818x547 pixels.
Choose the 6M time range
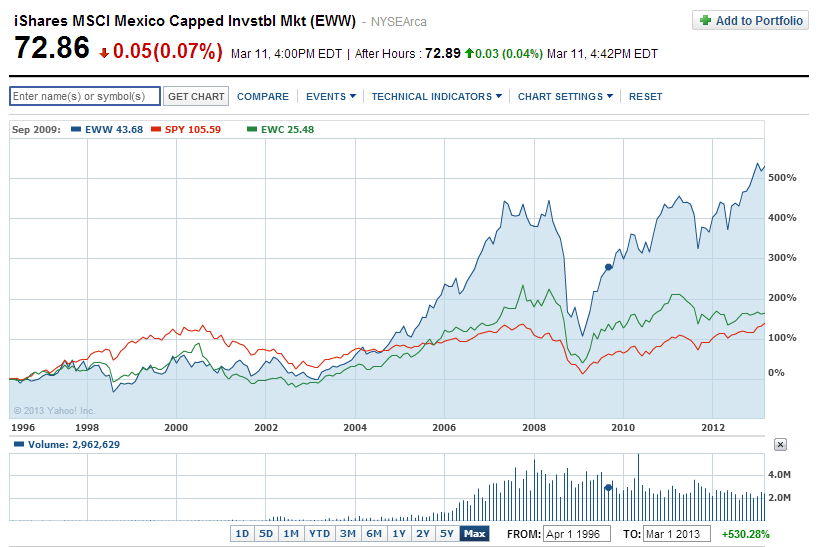coord(374,533)
